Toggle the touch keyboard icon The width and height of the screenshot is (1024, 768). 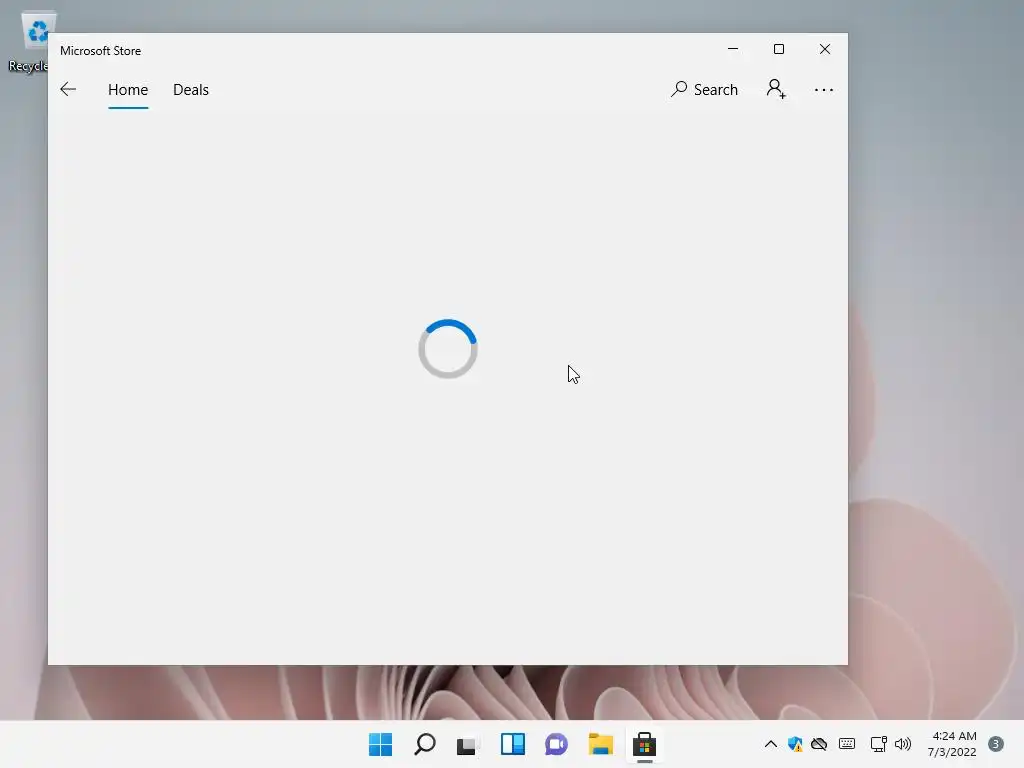coord(847,744)
